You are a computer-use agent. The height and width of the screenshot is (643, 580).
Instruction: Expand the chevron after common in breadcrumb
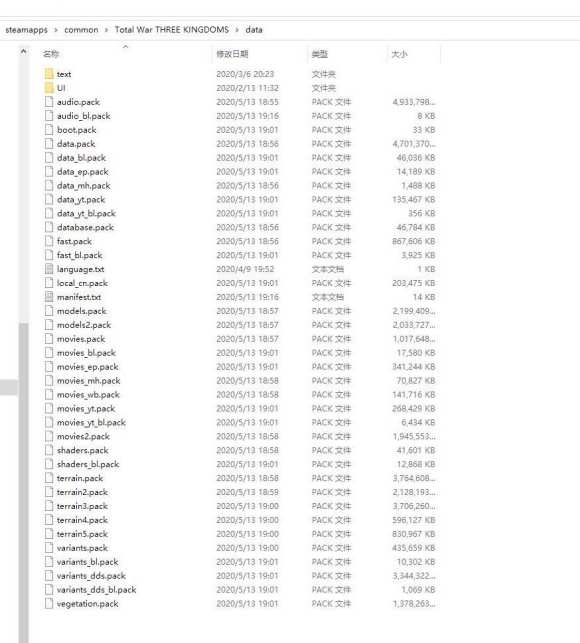(x=107, y=30)
